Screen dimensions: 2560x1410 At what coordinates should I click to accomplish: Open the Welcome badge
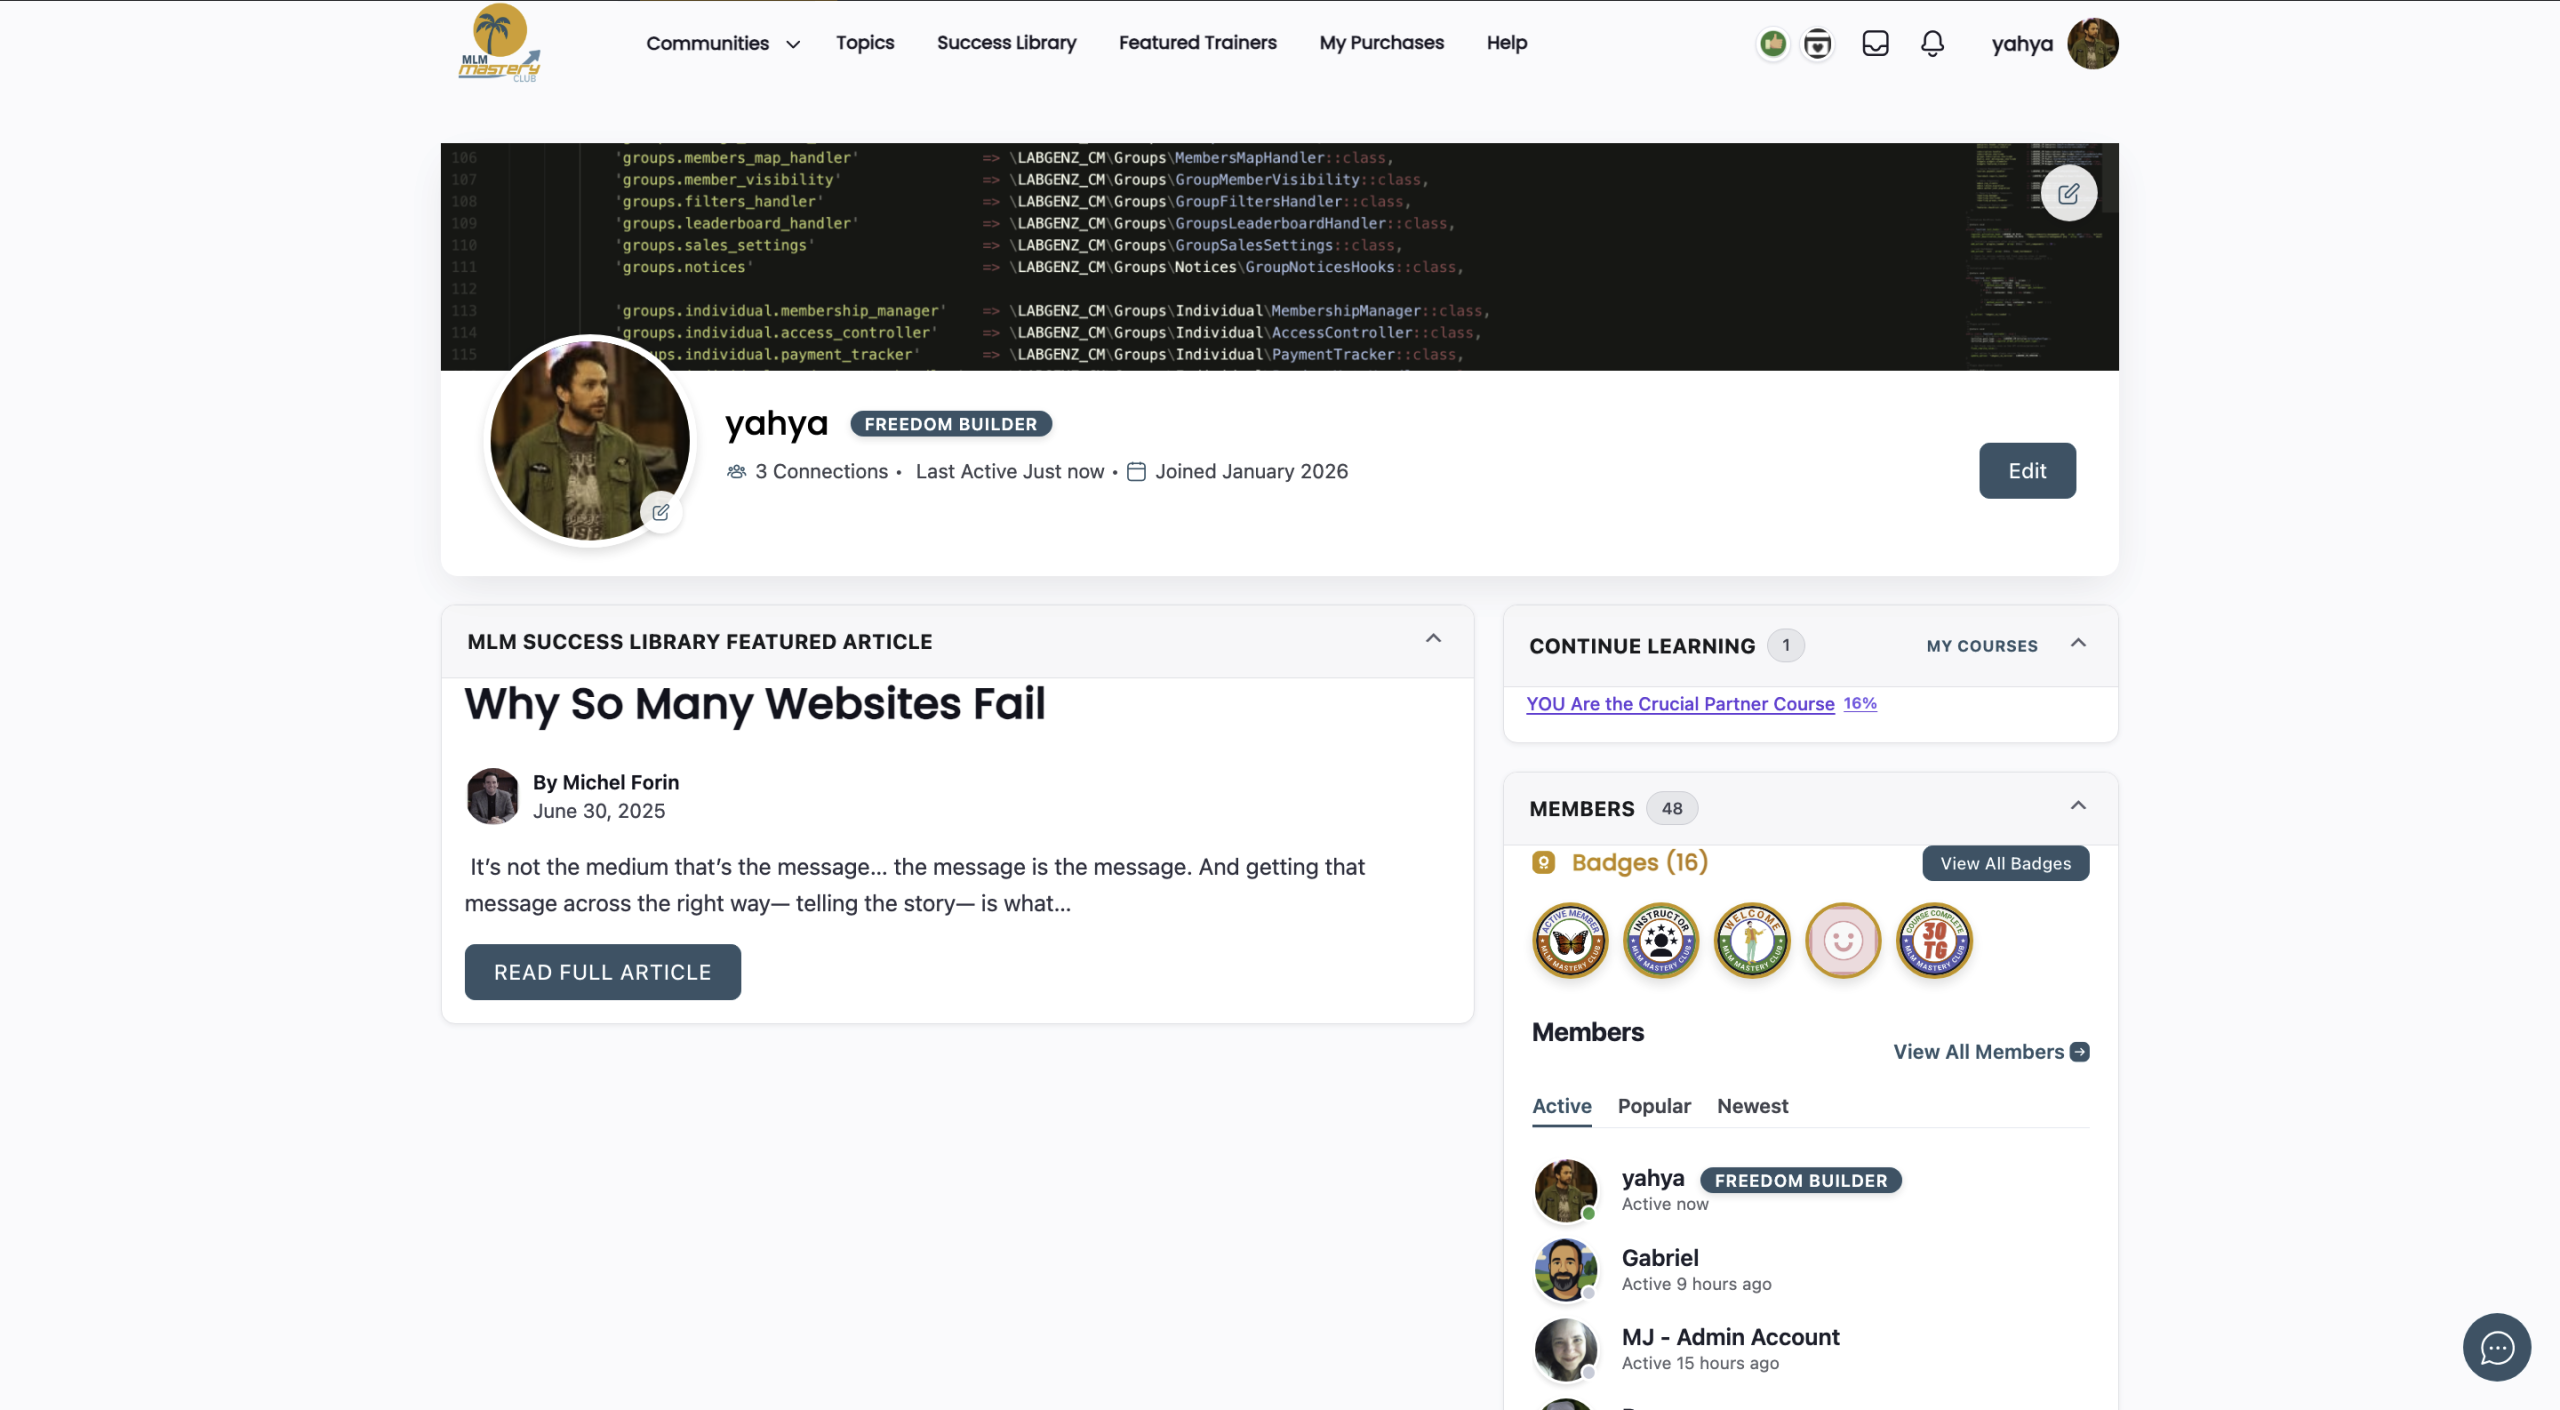pyautogui.click(x=1752, y=941)
